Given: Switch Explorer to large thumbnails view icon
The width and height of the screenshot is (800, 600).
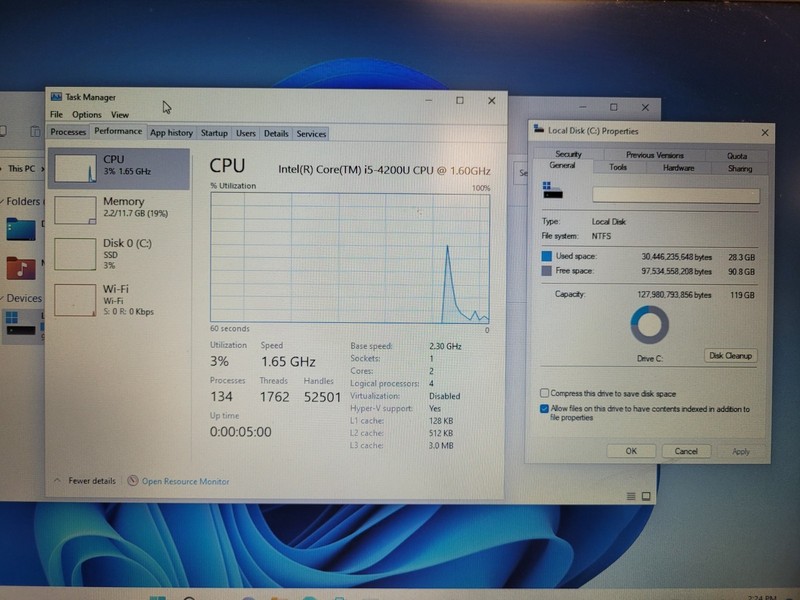Looking at the screenshot, I should pyautogui.click(x=646, y=496).
